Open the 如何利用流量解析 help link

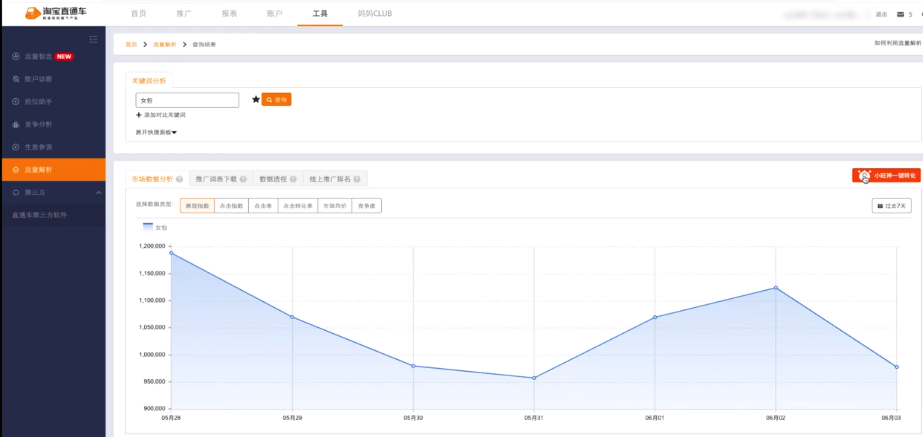coord(897,44)
